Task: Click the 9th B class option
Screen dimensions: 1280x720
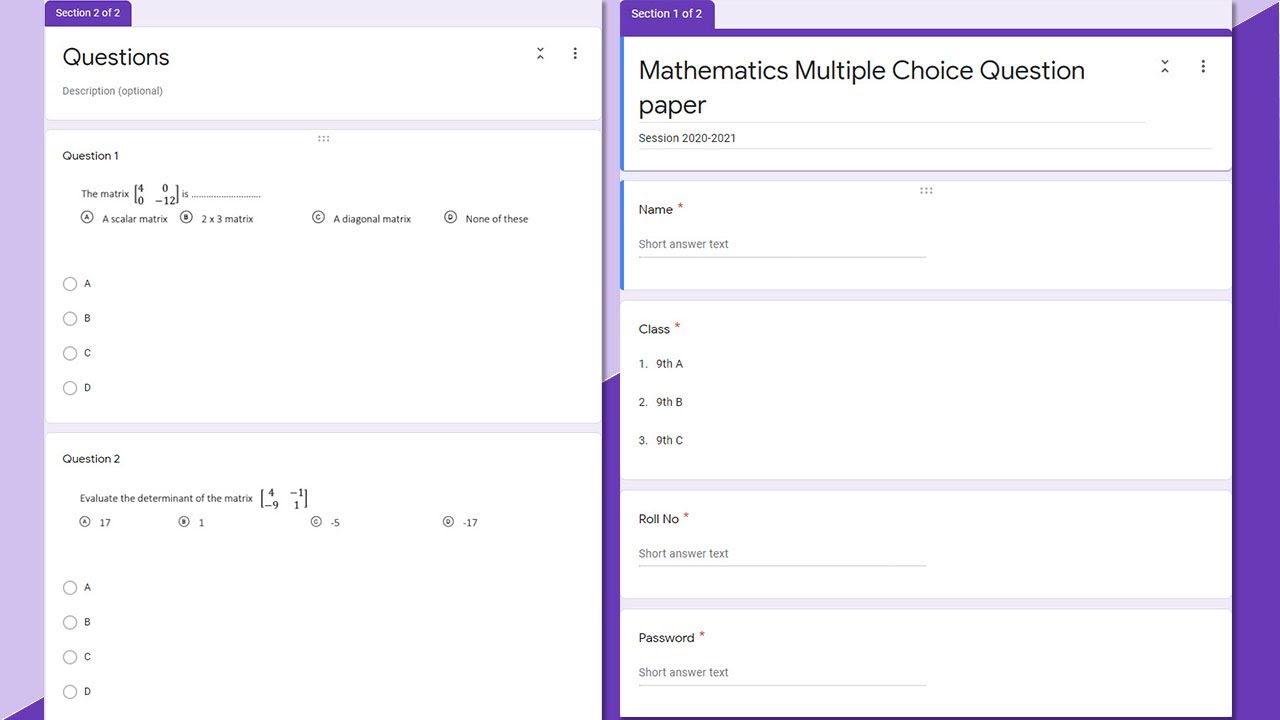Action: coord(669,402)
